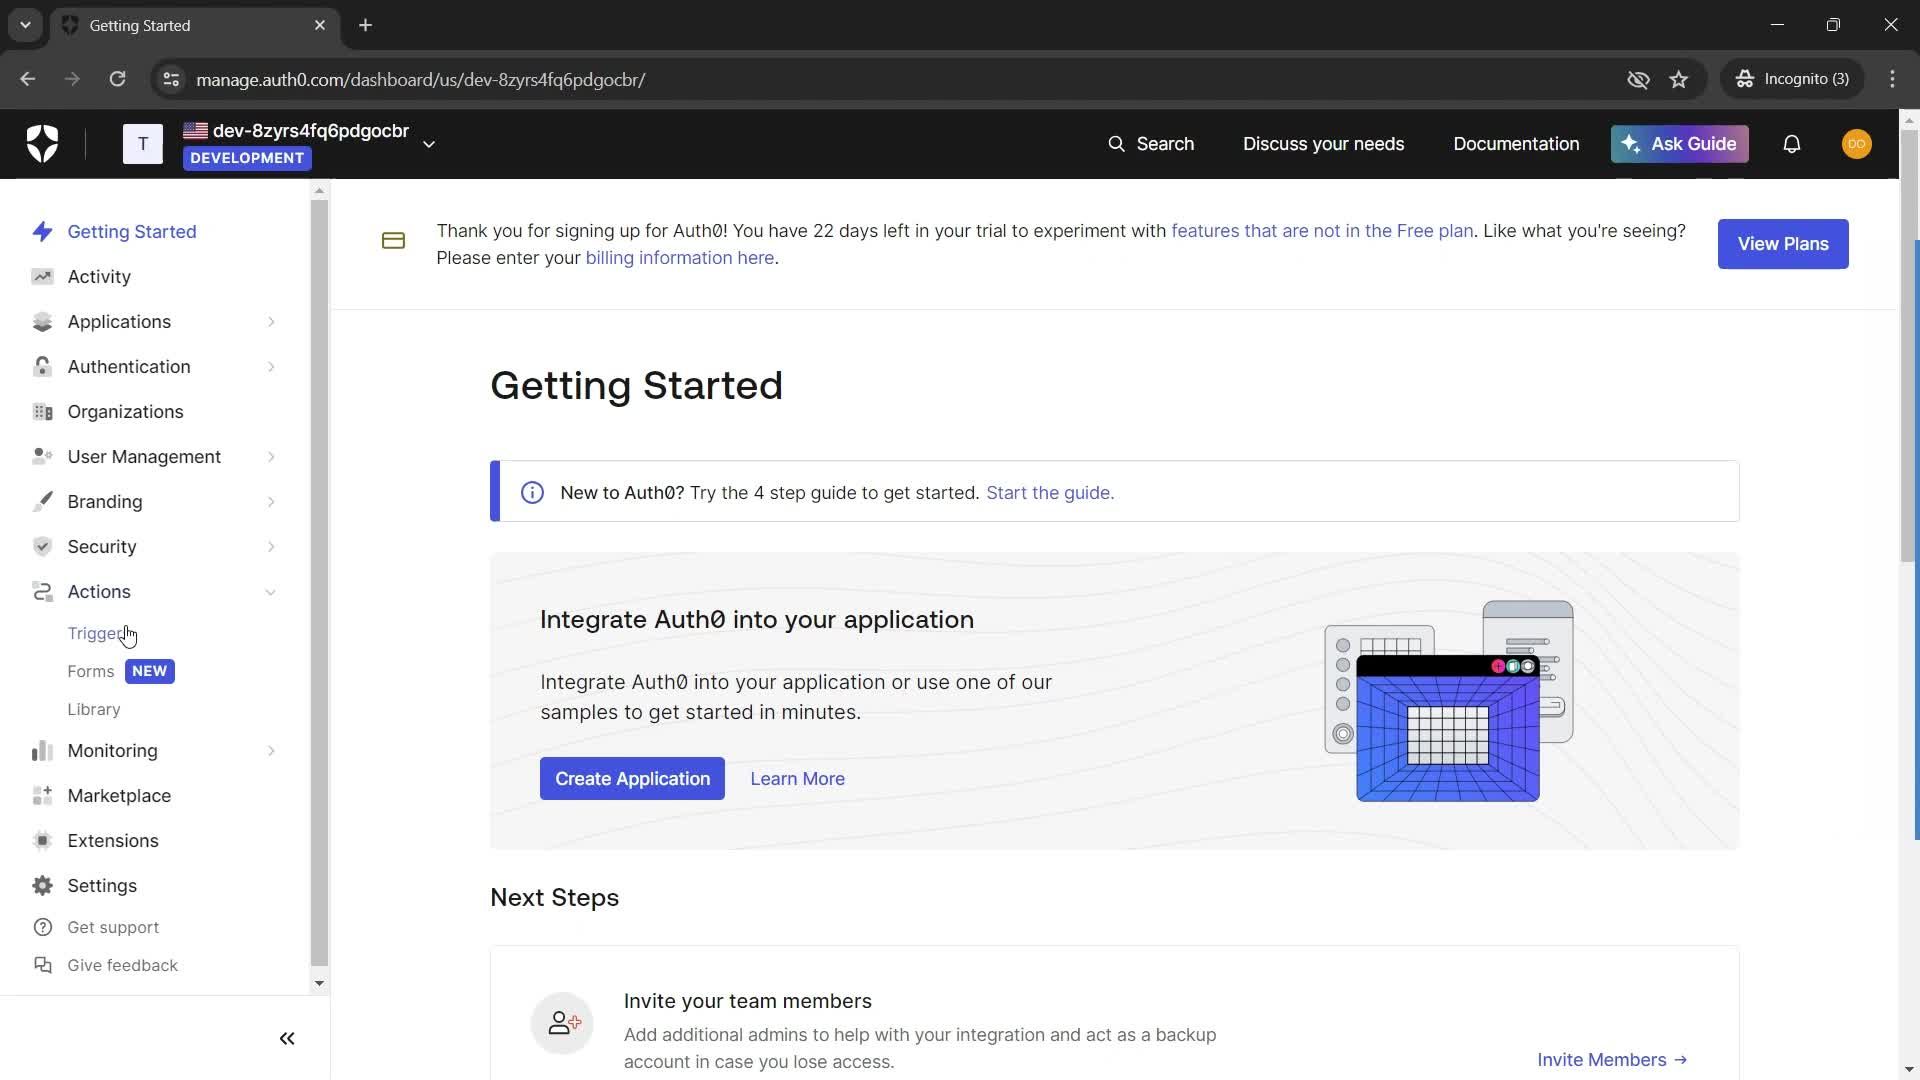This screenshot has width=1920, height=1080.
Task: Open billing information here link
Action: click(680, 258)
